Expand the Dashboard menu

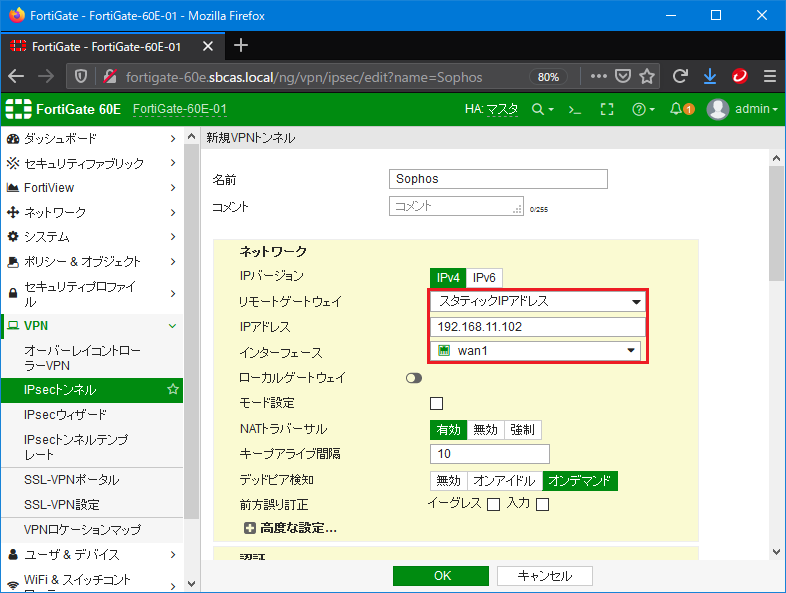92,138
